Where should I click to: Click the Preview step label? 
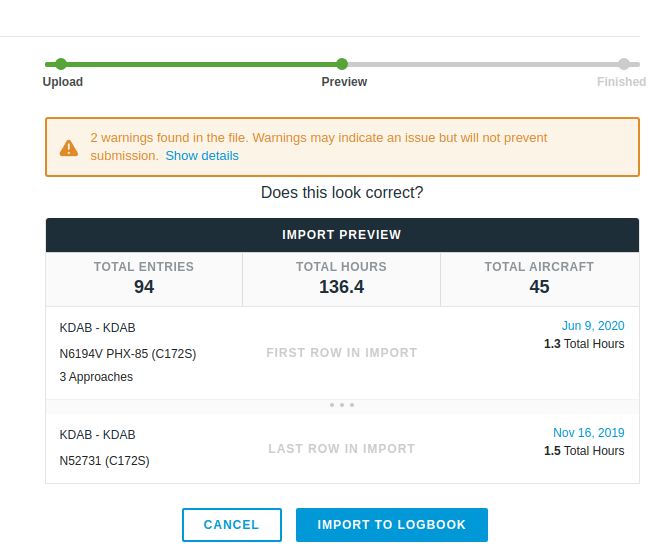tap(344, 82)
